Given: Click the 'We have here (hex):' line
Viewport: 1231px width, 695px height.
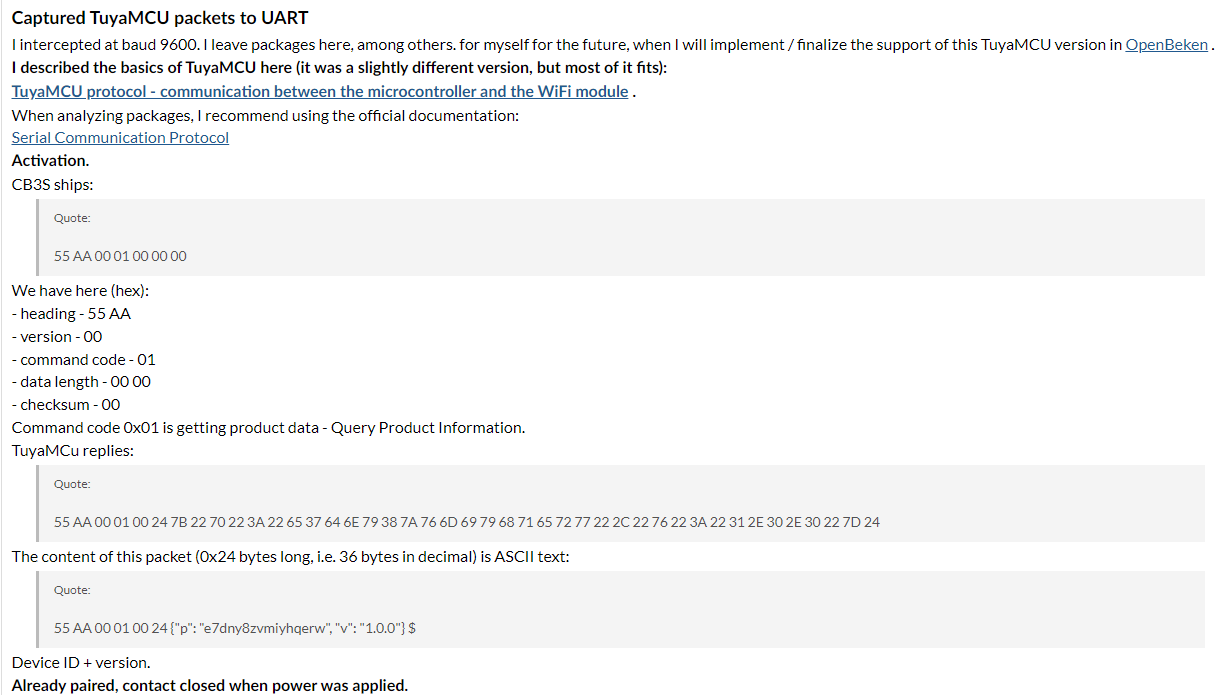Looking at the screenshot, I should [80, 291].
